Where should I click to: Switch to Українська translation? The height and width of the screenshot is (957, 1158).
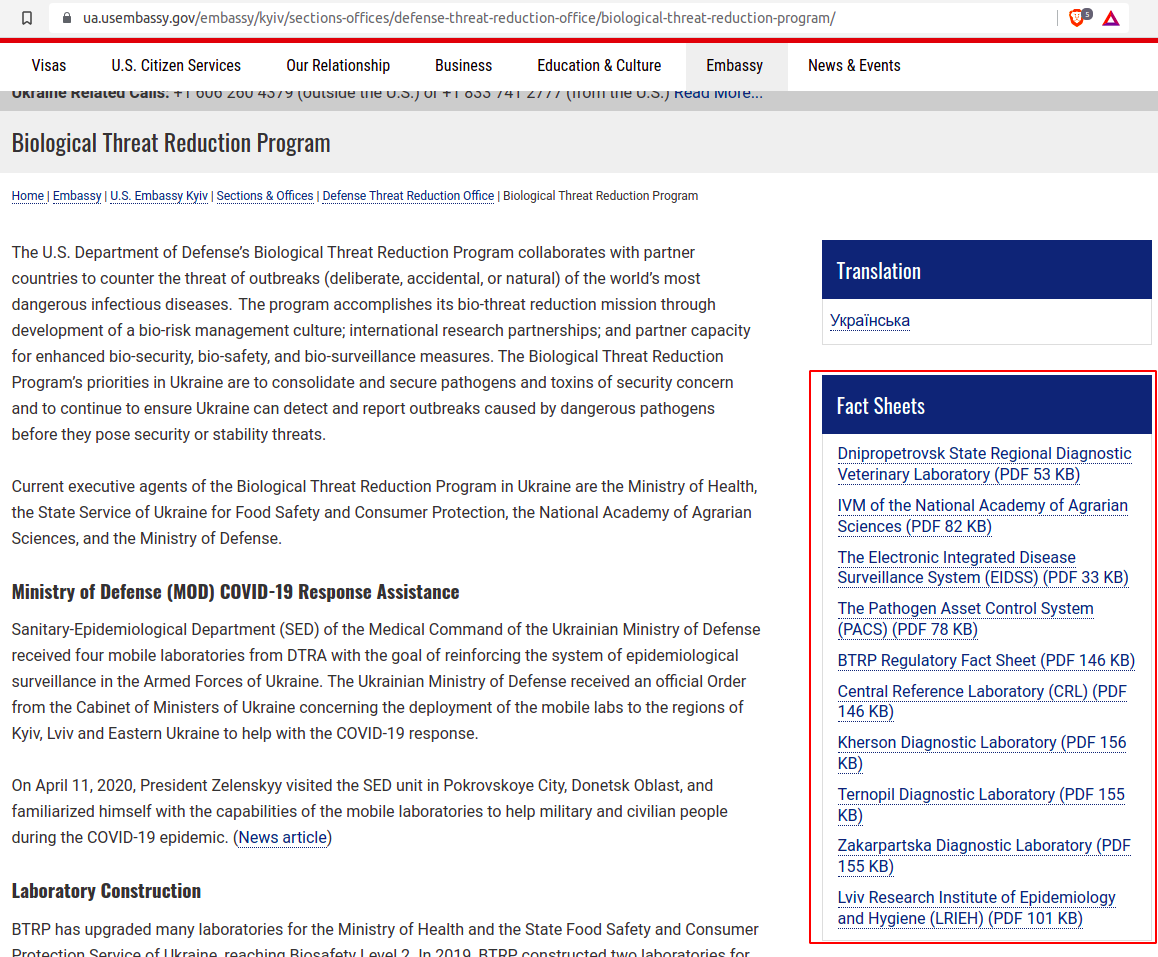[870, 321]
